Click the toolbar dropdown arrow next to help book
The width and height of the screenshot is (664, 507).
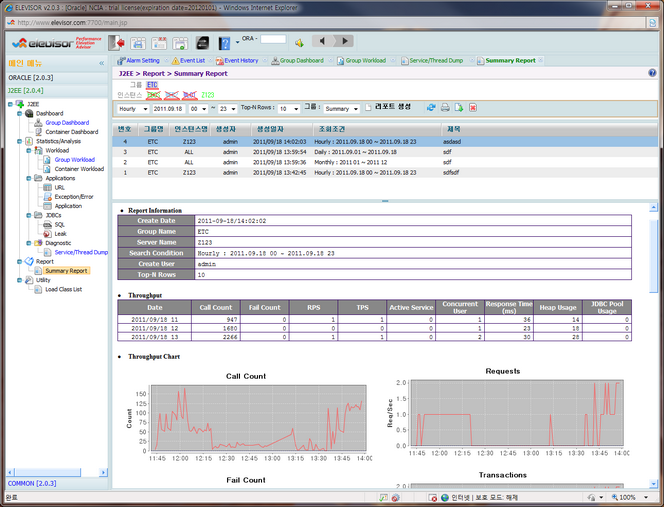pyautogui.click(x=237, y=42)
